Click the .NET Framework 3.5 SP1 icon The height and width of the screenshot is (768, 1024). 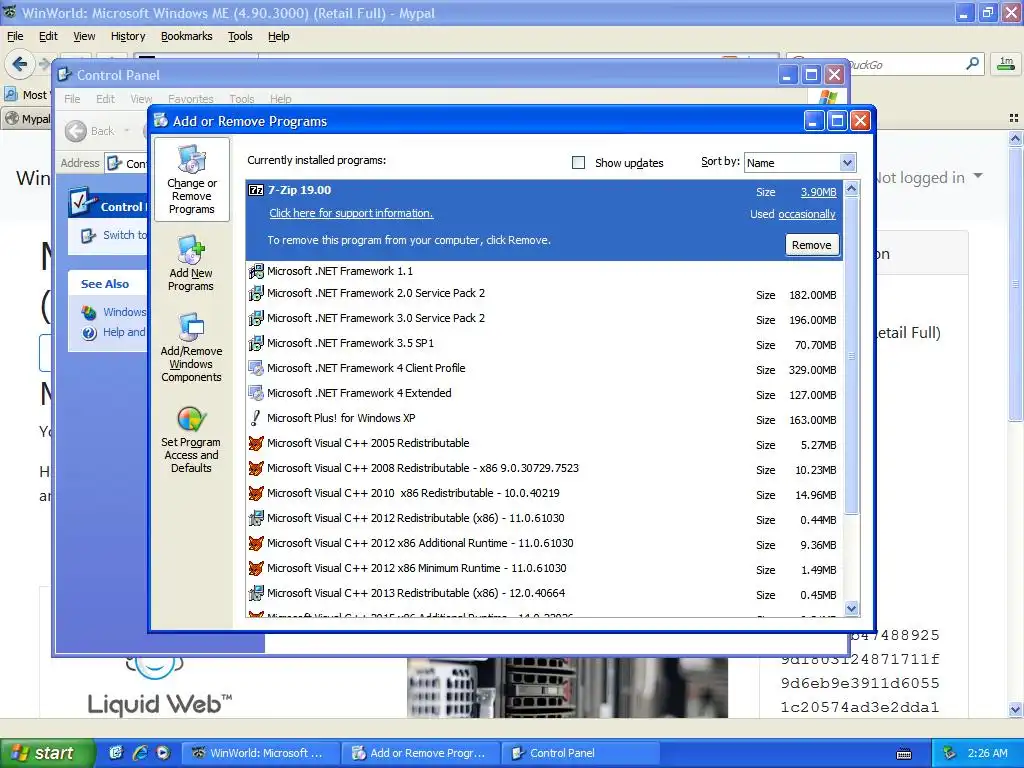[256, 343]
